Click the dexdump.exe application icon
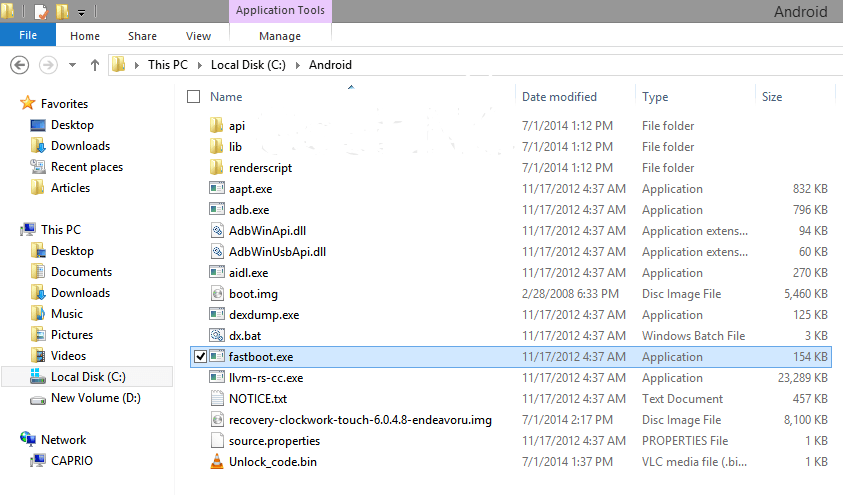Viewport: 843px width, 495px height. coord(217,314)
